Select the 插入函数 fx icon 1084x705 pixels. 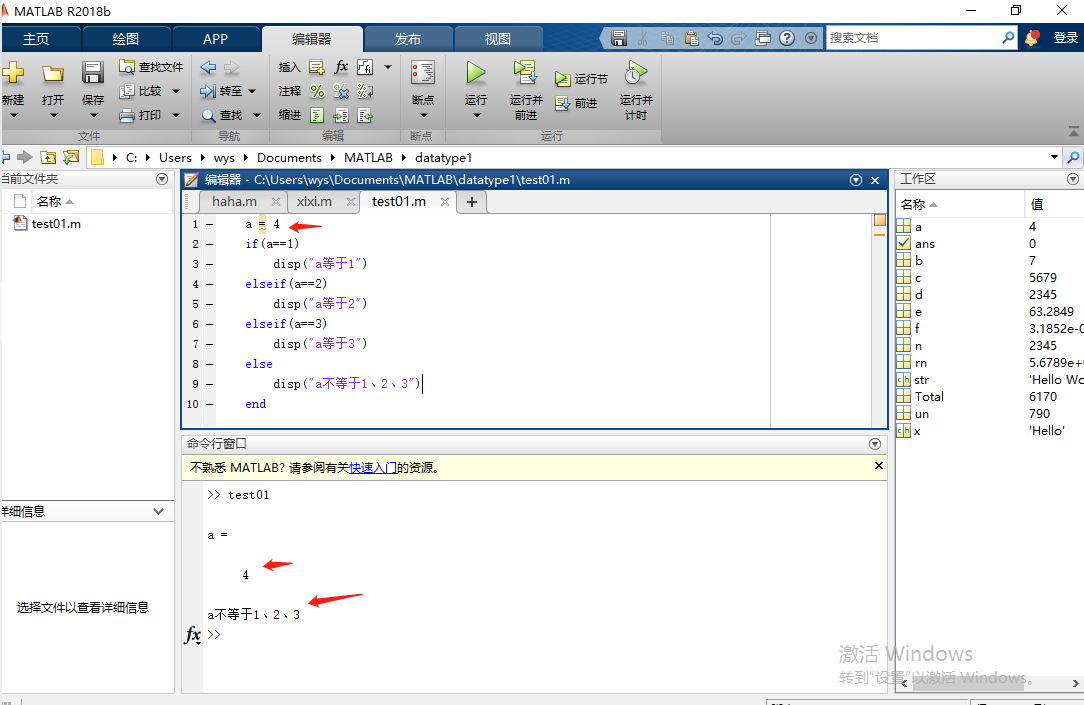coord(340,66)
